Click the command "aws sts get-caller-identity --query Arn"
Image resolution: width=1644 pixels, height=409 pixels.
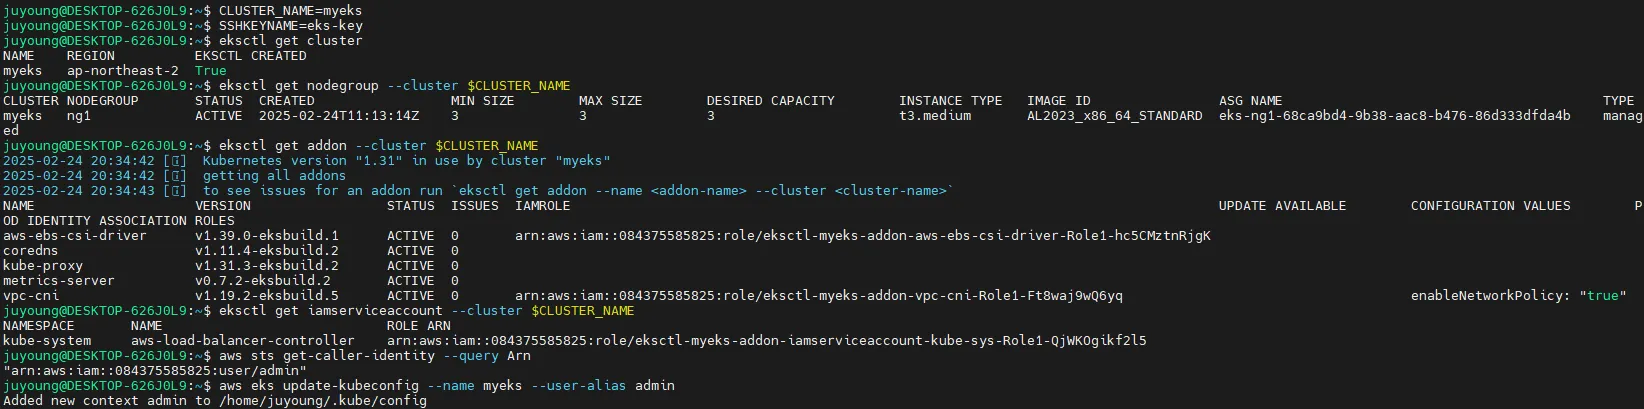point(375,356)
